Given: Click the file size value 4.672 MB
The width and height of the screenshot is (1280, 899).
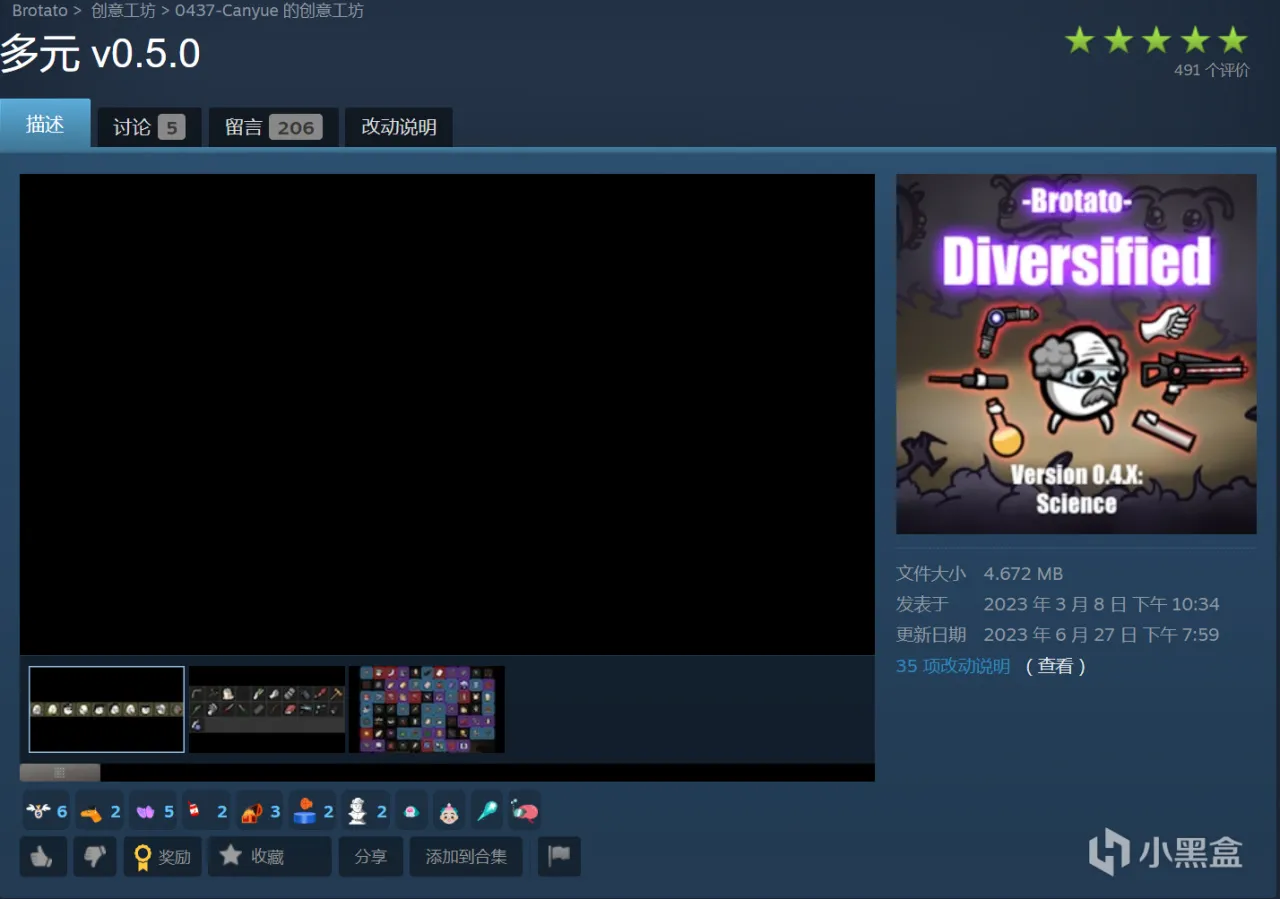Looking at the screenshot, I should coord(1023,574).
